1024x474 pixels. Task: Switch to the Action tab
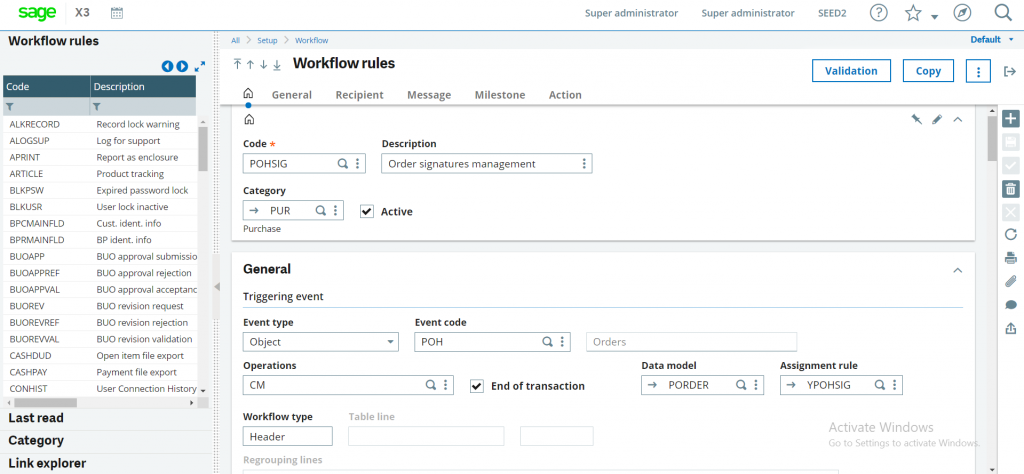(566, 95)
